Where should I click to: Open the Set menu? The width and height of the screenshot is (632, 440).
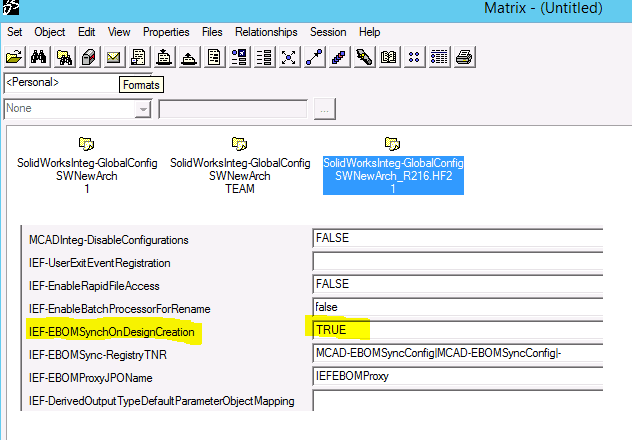click(15, 32)
